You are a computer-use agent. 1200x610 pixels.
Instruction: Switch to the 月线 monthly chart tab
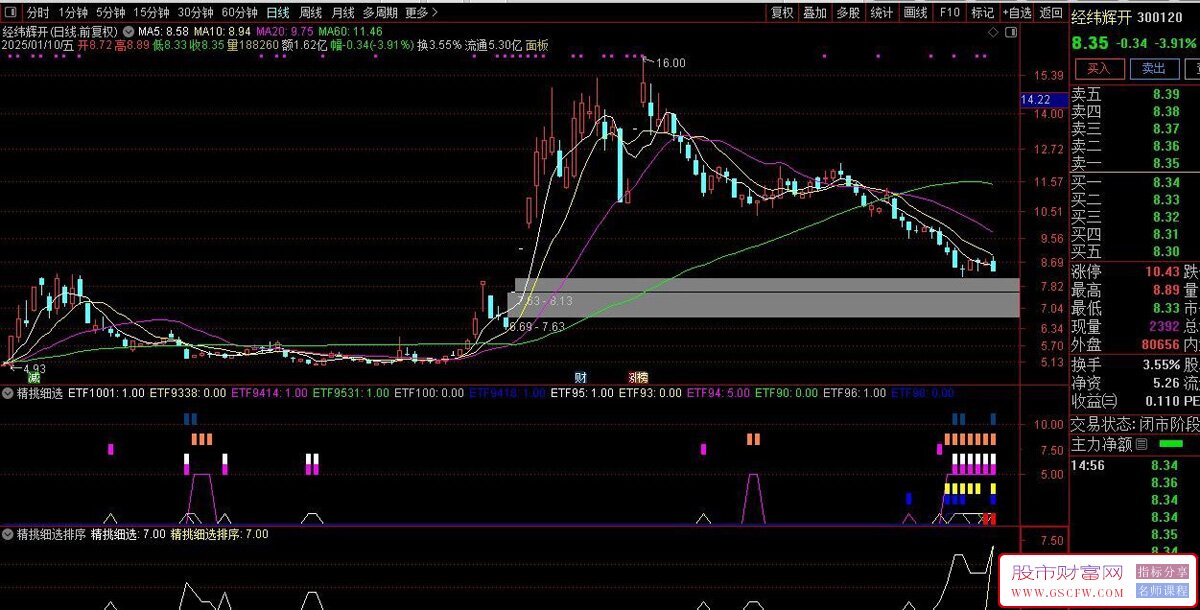[343, 13]
